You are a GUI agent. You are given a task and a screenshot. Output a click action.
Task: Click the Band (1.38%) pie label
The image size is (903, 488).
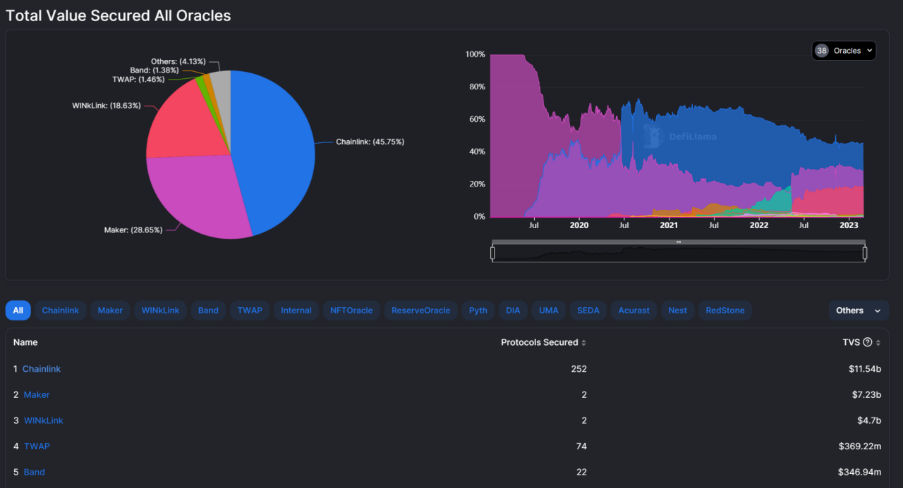[154, 70]
